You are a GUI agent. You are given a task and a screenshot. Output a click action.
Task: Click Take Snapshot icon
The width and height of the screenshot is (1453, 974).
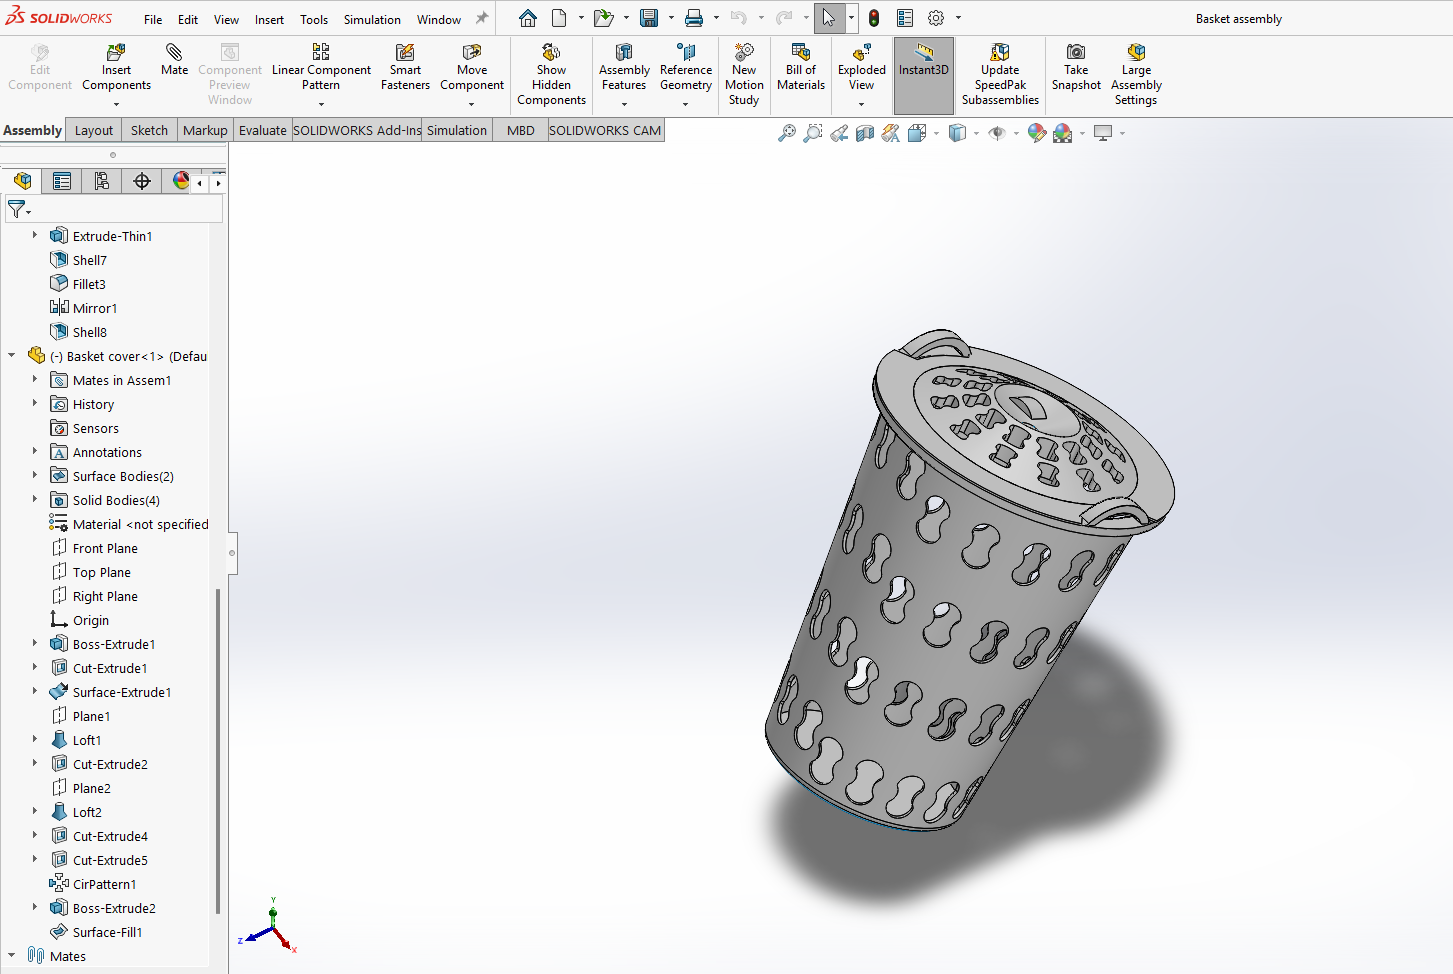point(1076,68)
